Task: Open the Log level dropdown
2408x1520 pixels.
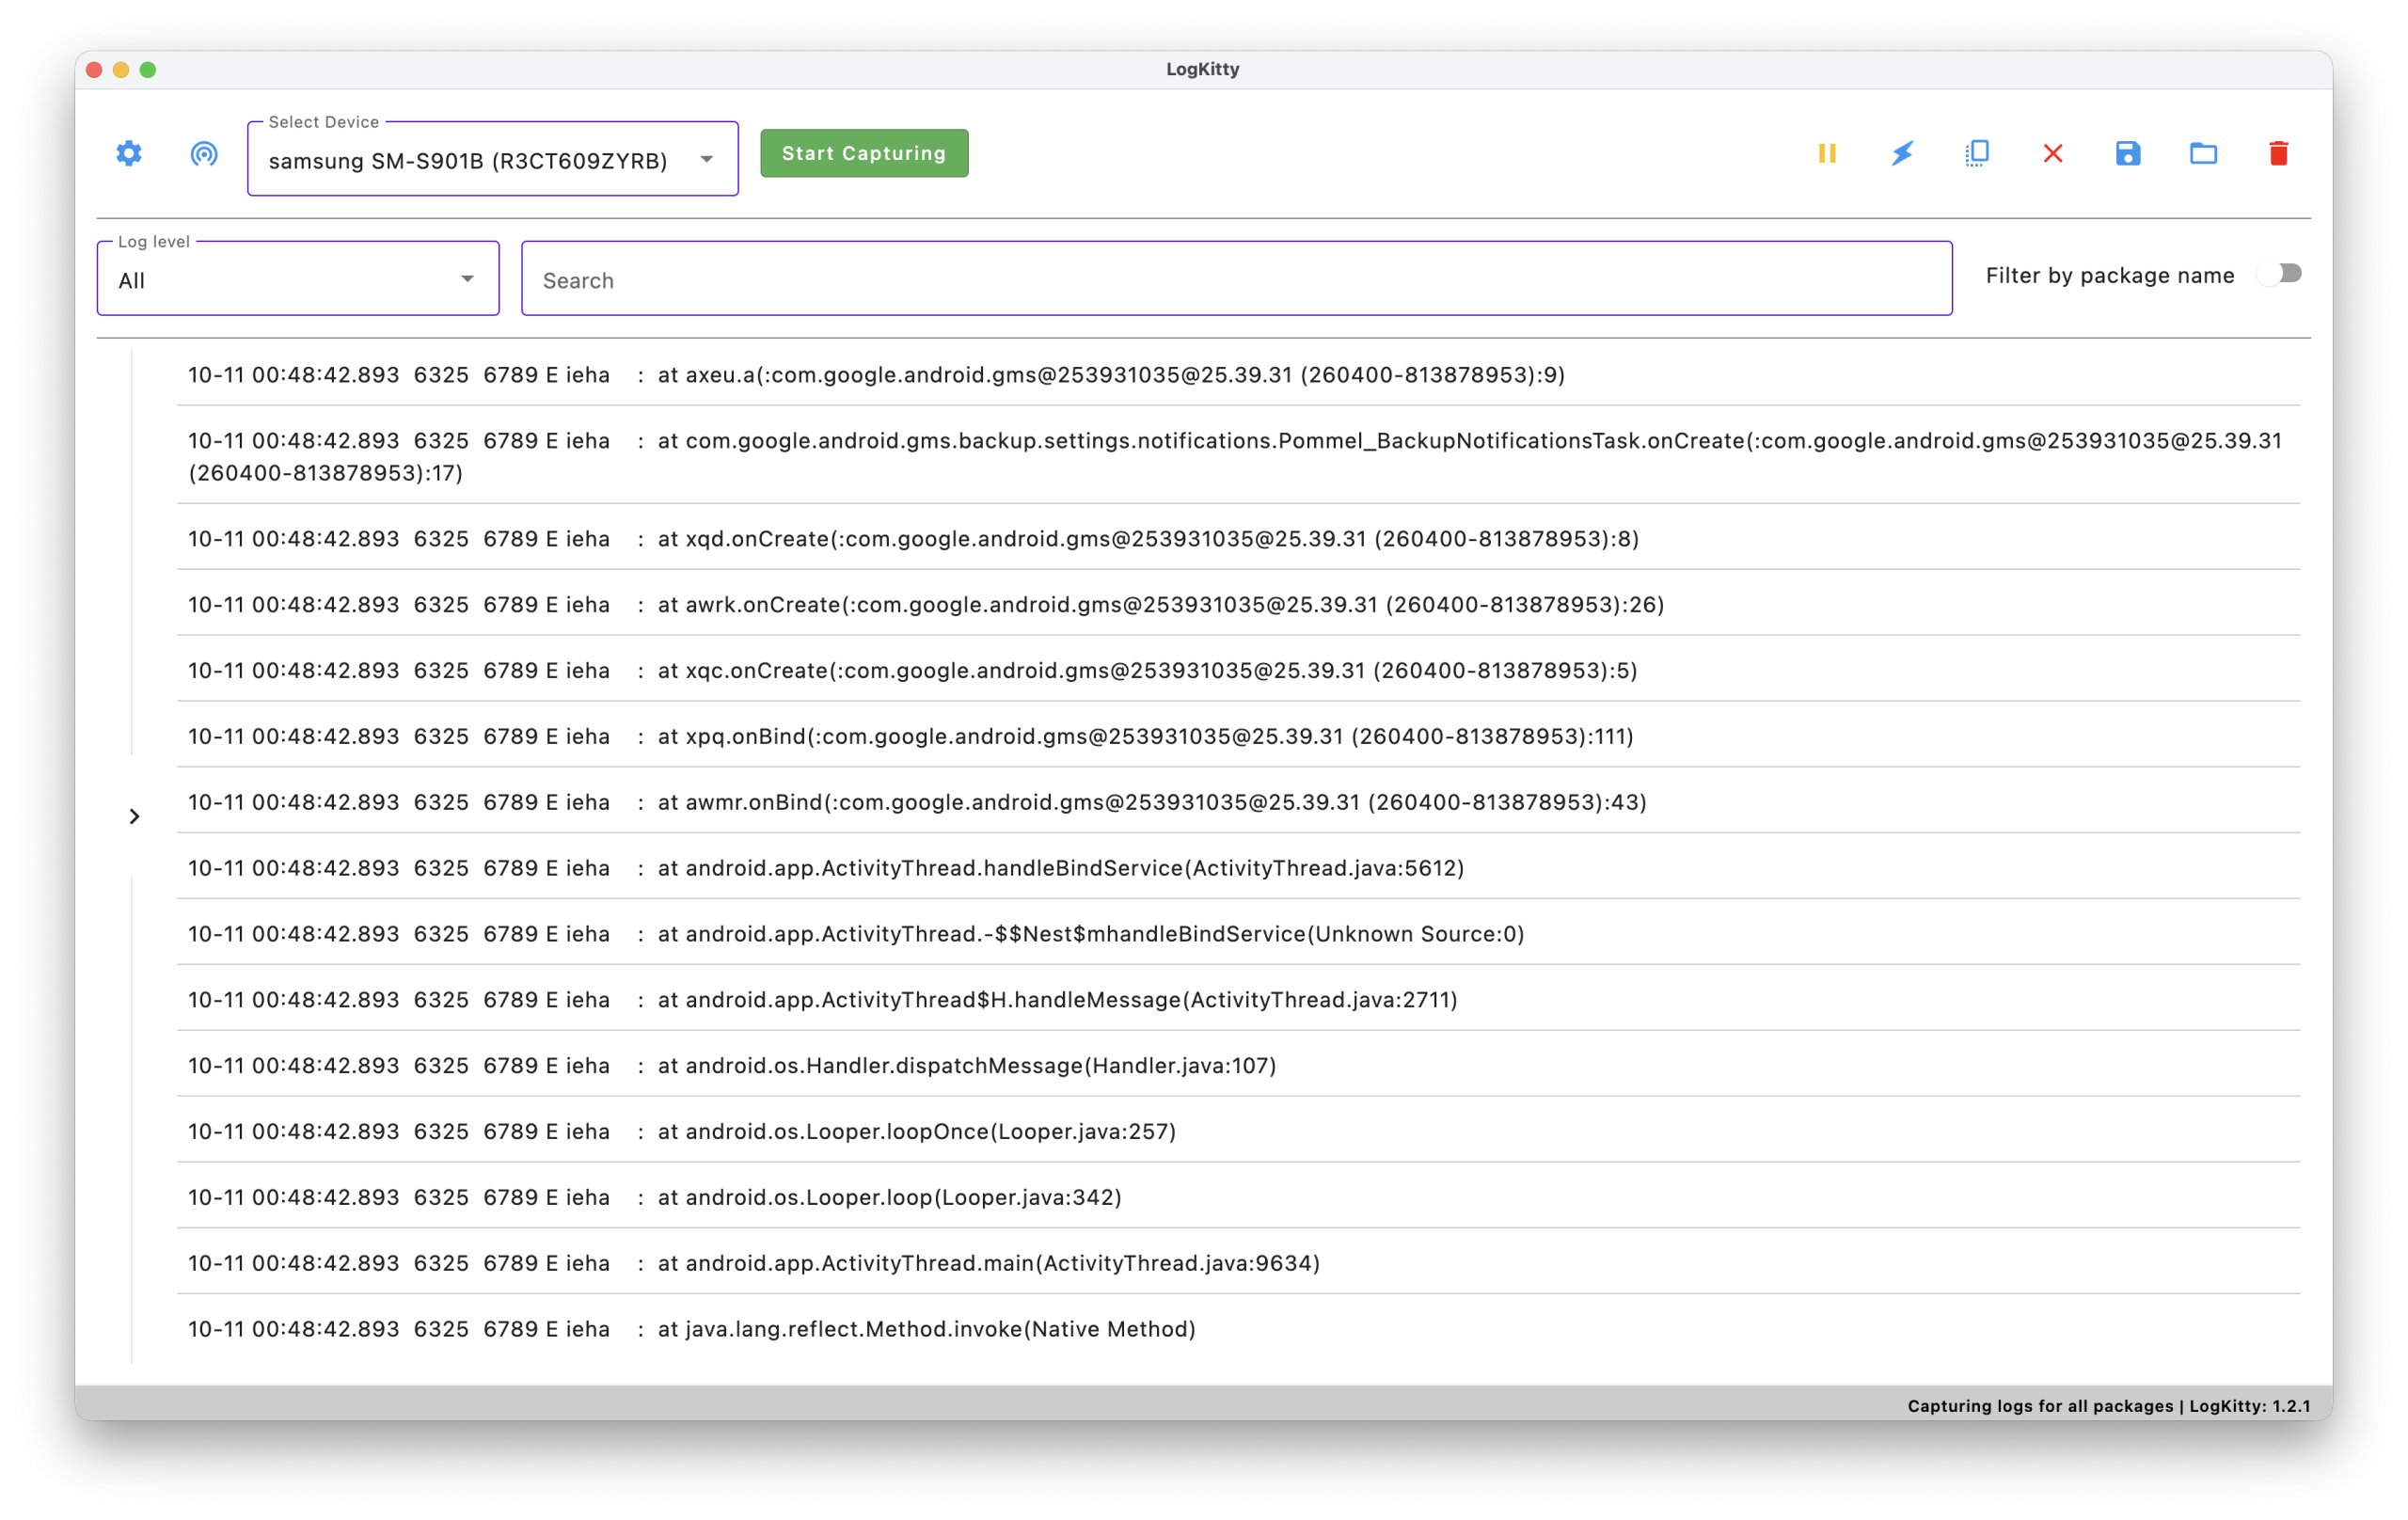Action: (x=297, y=280)
